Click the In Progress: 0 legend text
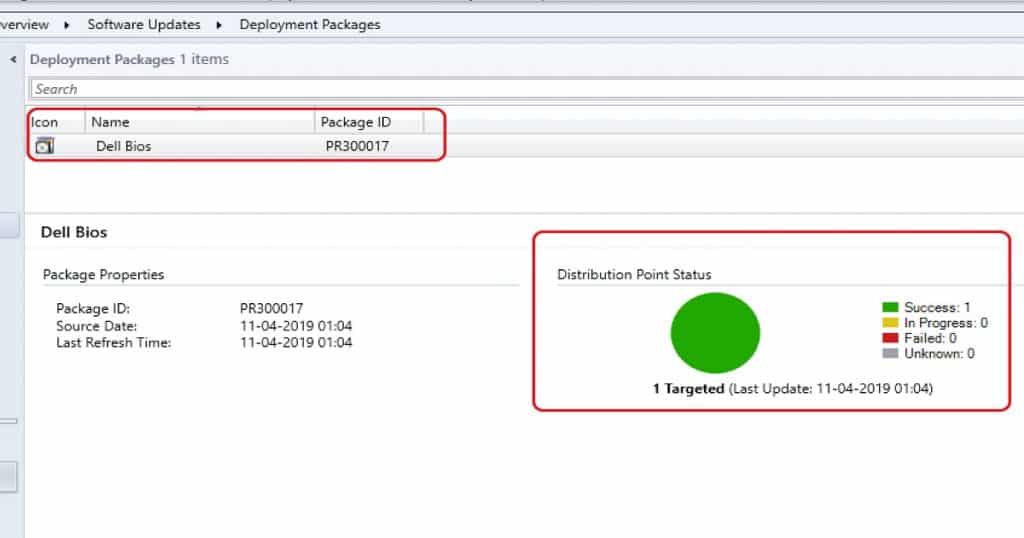 tap(946, 323)
